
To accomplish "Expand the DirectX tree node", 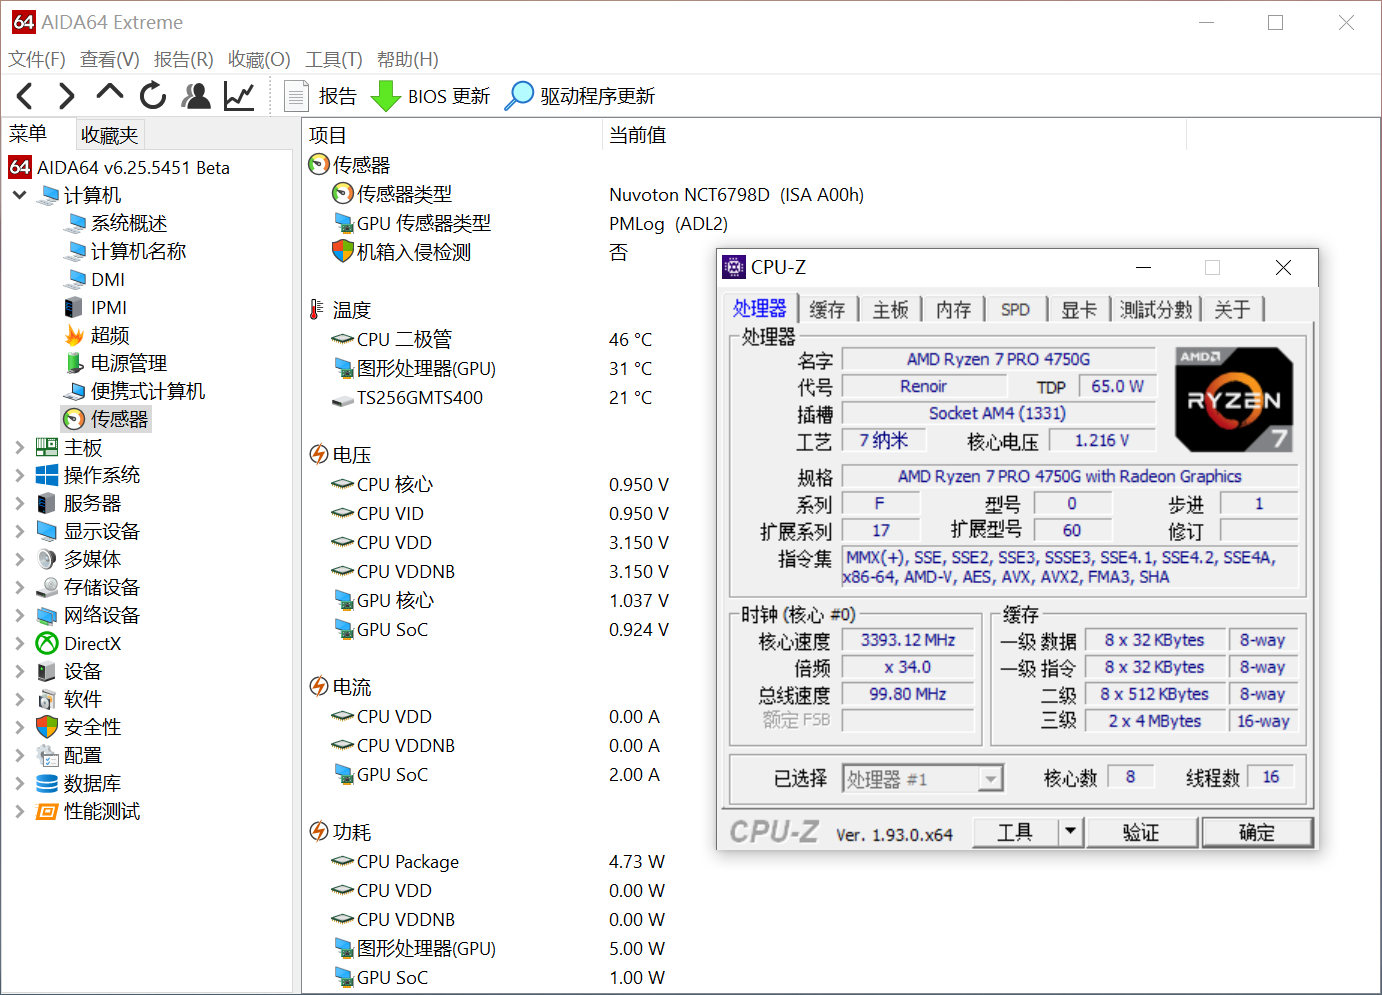I will pyautogui.click(x=20, y=643).
